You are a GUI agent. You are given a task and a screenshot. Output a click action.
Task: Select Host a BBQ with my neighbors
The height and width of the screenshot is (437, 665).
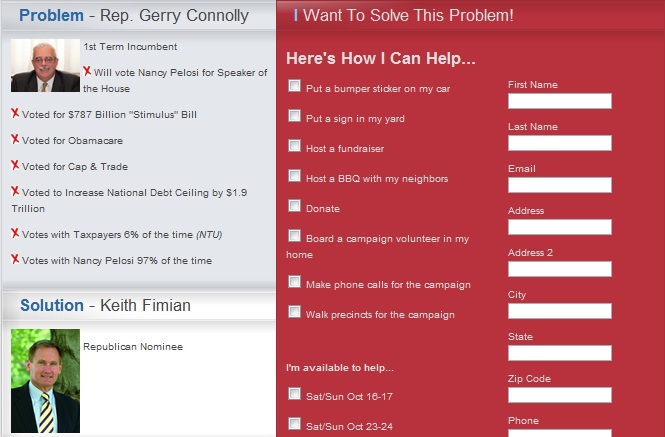(x=294, y=176)
